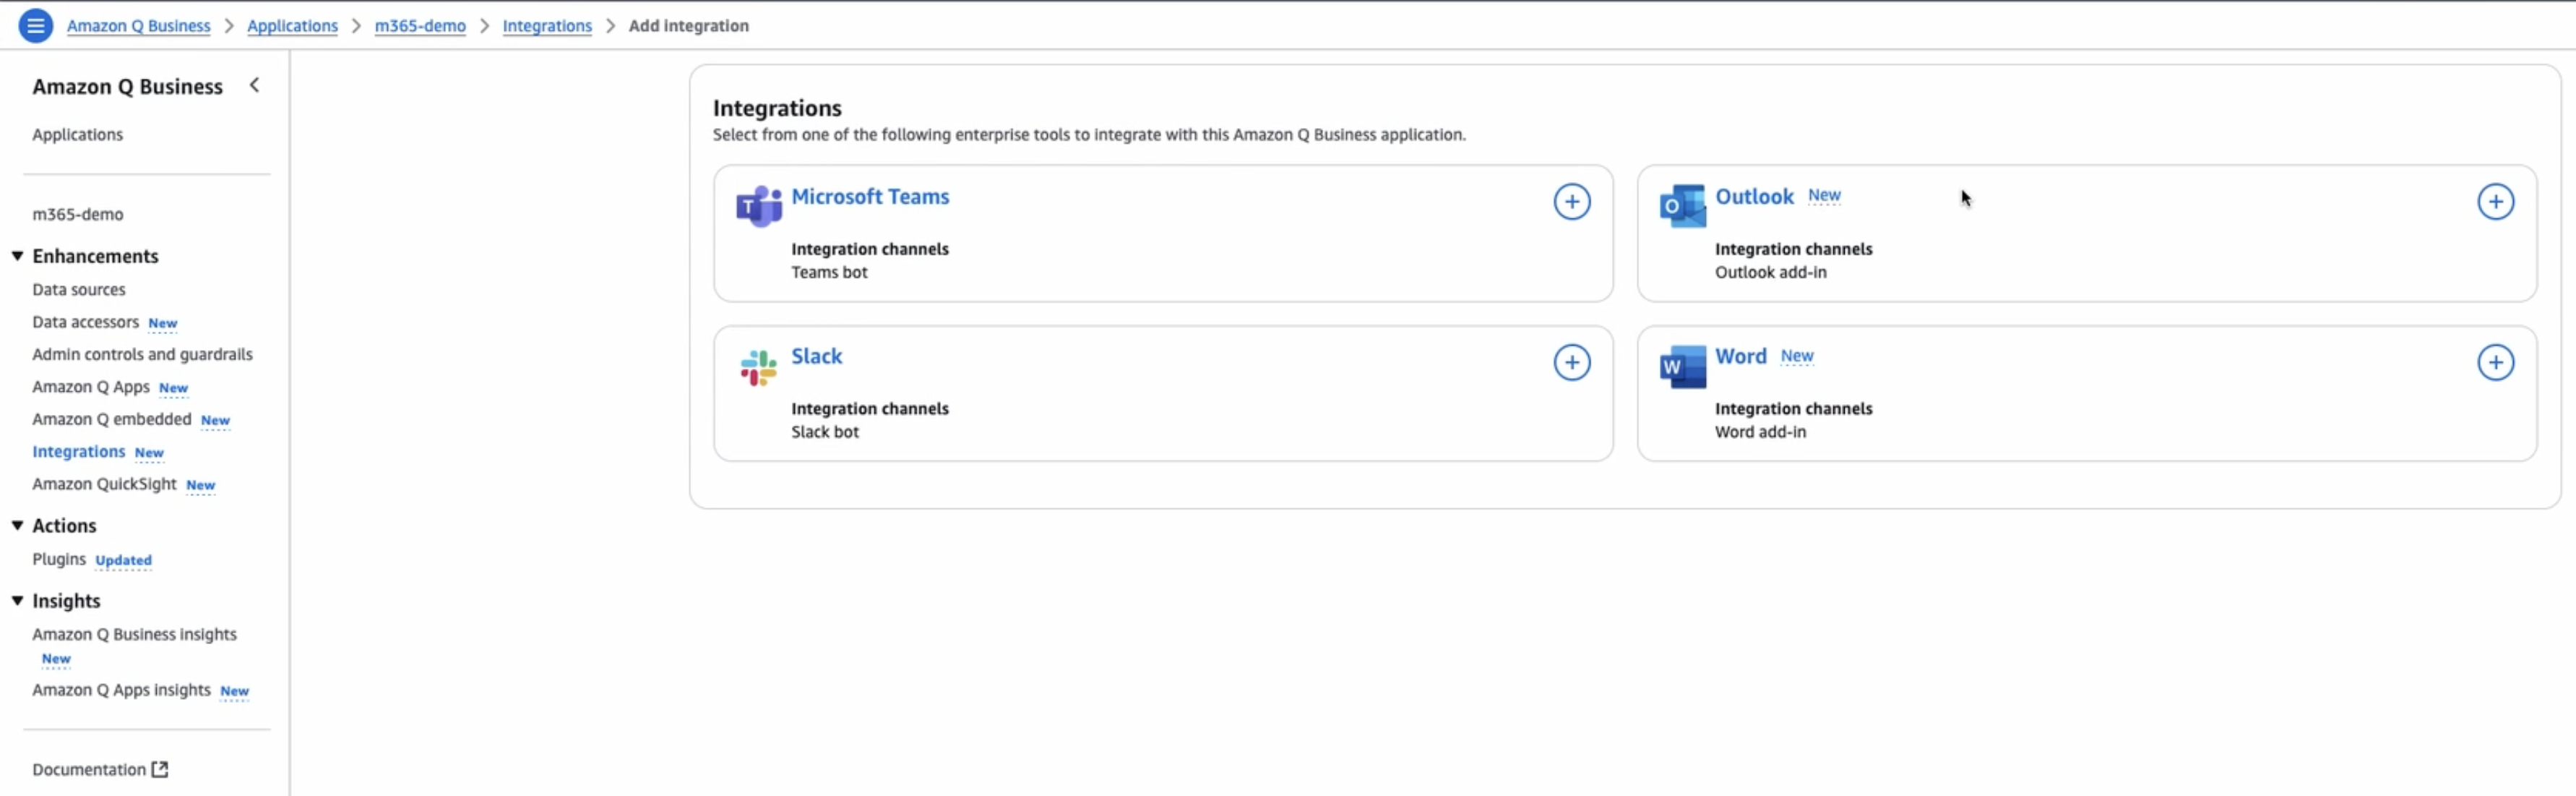The height and width of the screenshot is (796, 2576).
Task: Add the Word integration plus icon
Action: [2494, 362]
